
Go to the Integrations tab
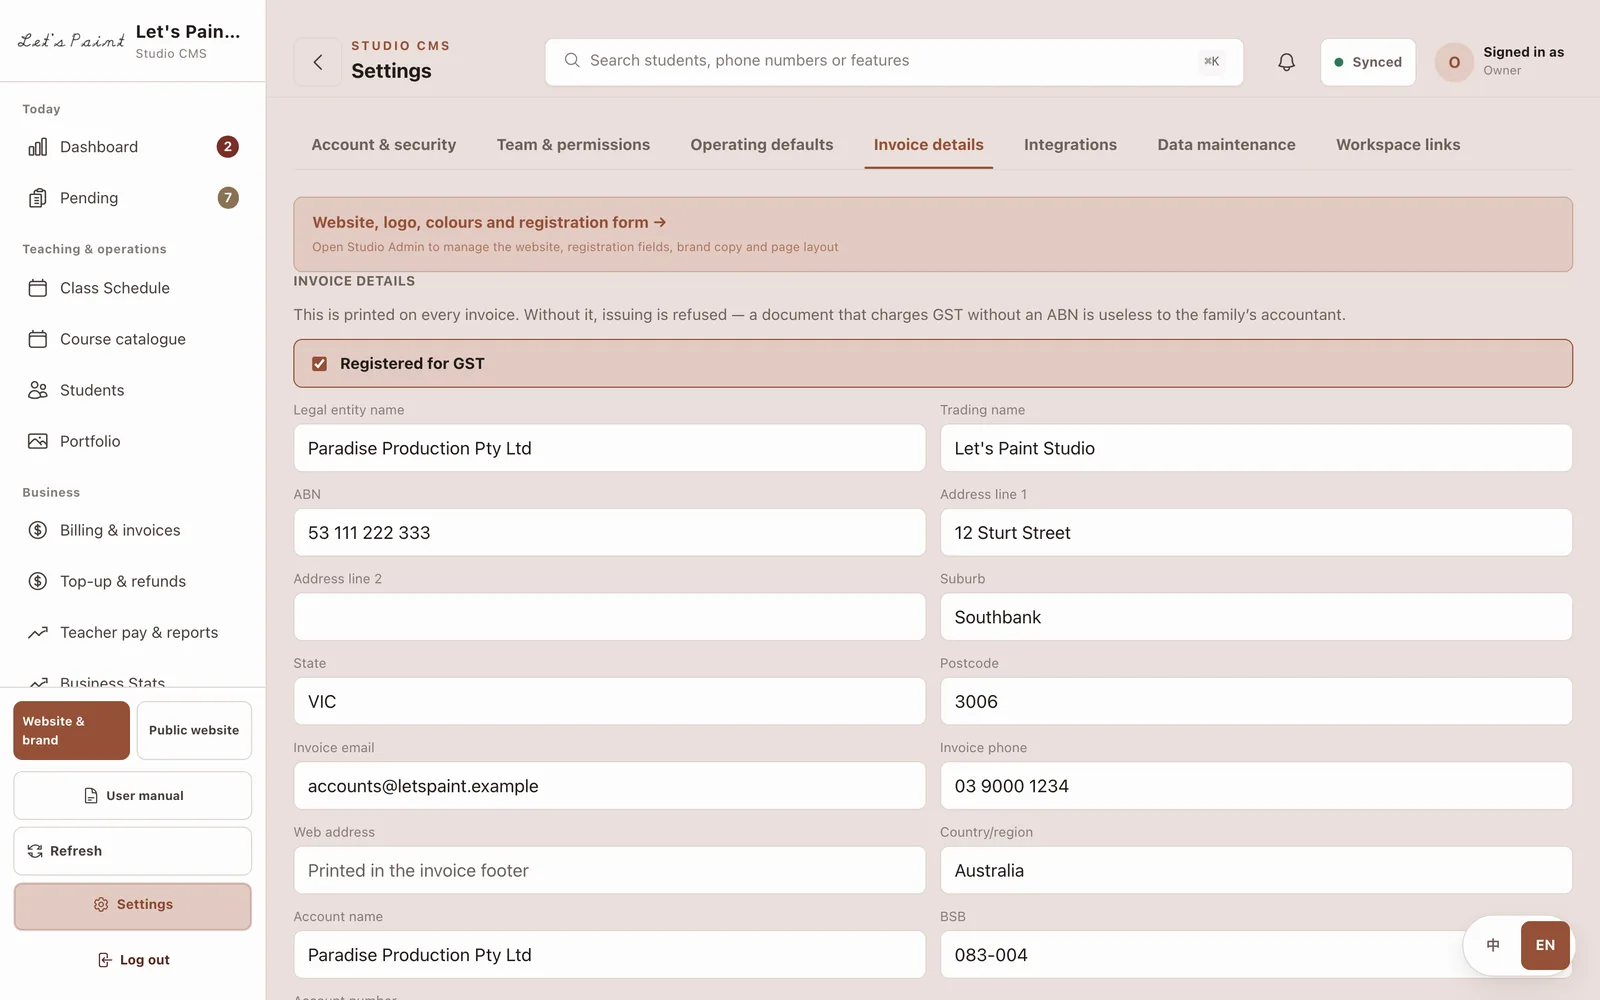click(x=1070, y=145)
